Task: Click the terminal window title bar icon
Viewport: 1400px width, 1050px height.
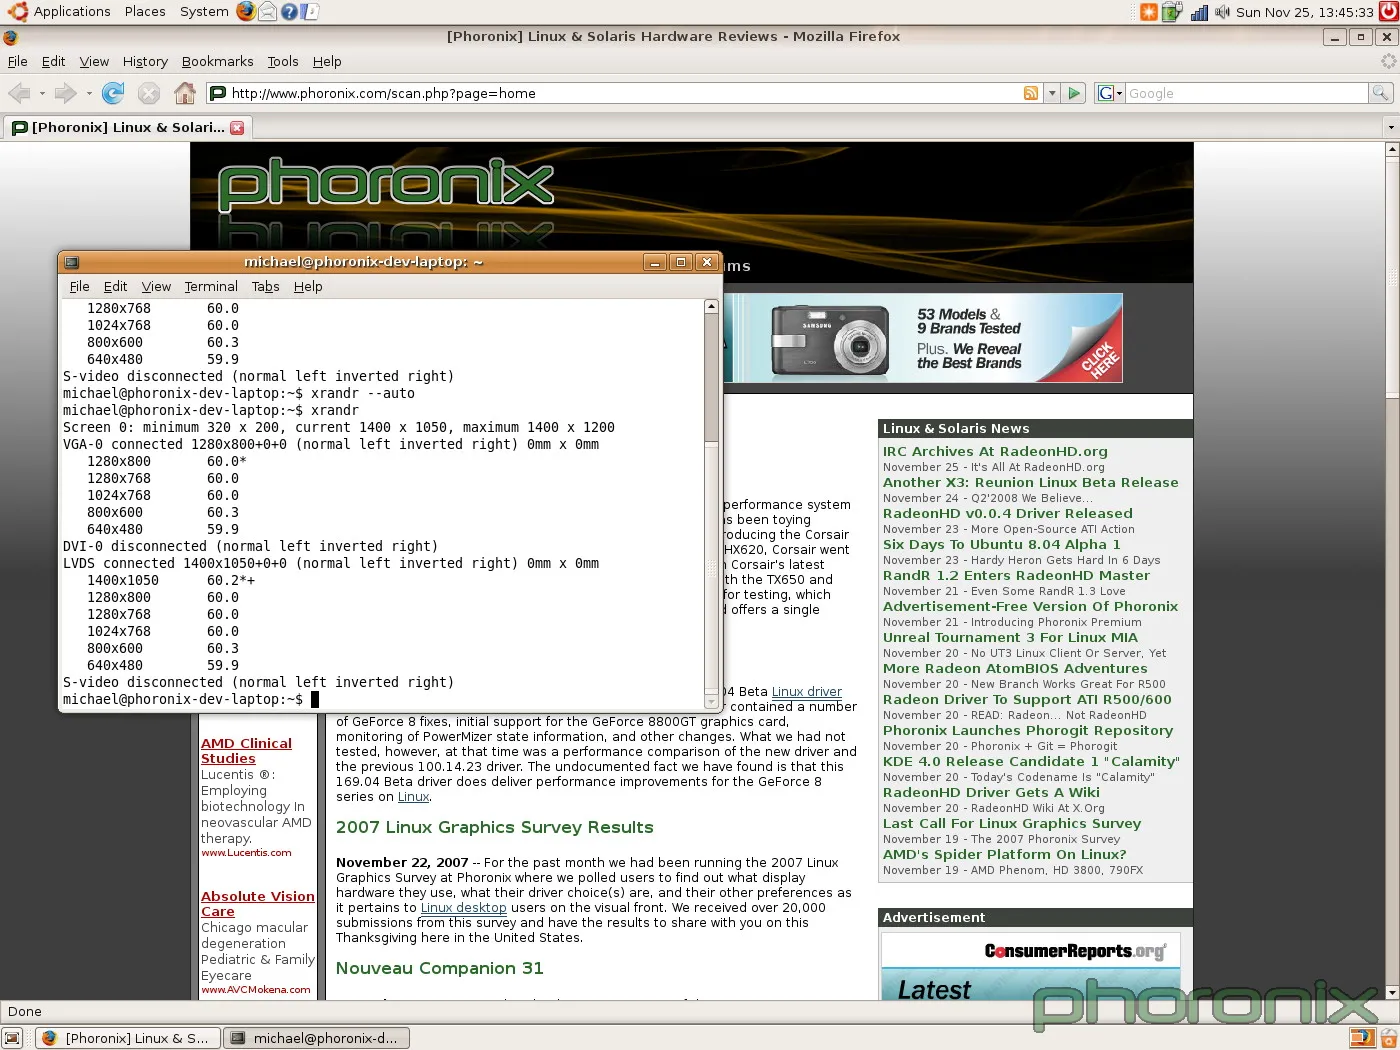Action: [x=72, y=262]
